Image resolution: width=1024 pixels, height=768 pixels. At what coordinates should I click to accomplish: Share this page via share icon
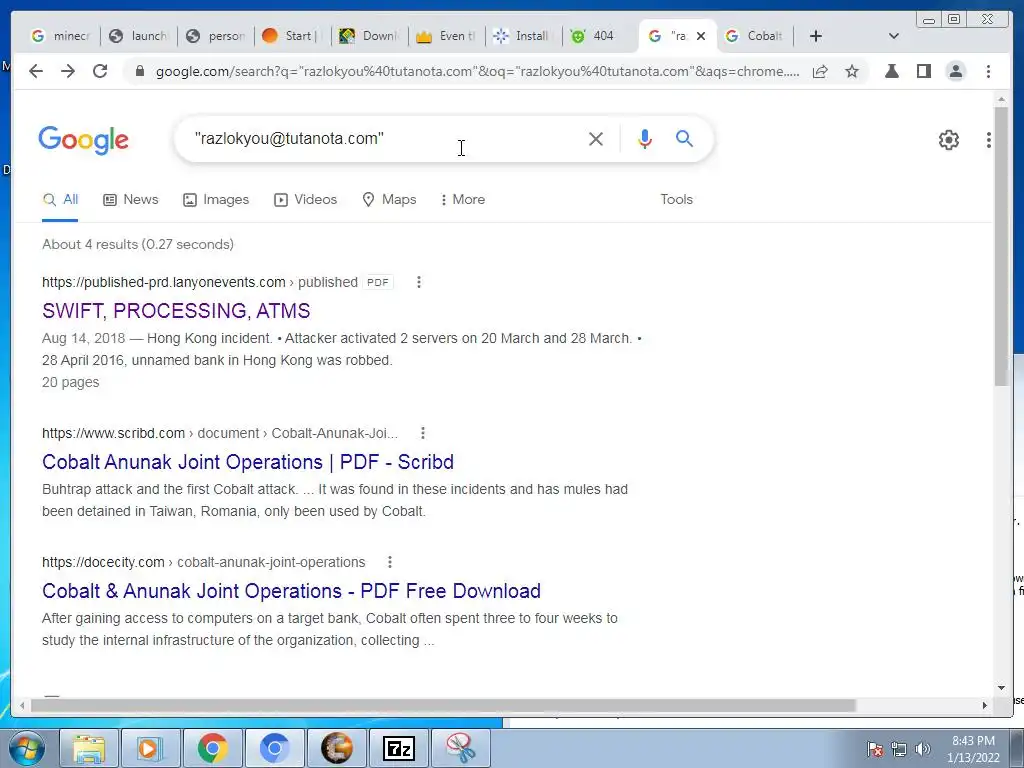[x=820, y=71]
